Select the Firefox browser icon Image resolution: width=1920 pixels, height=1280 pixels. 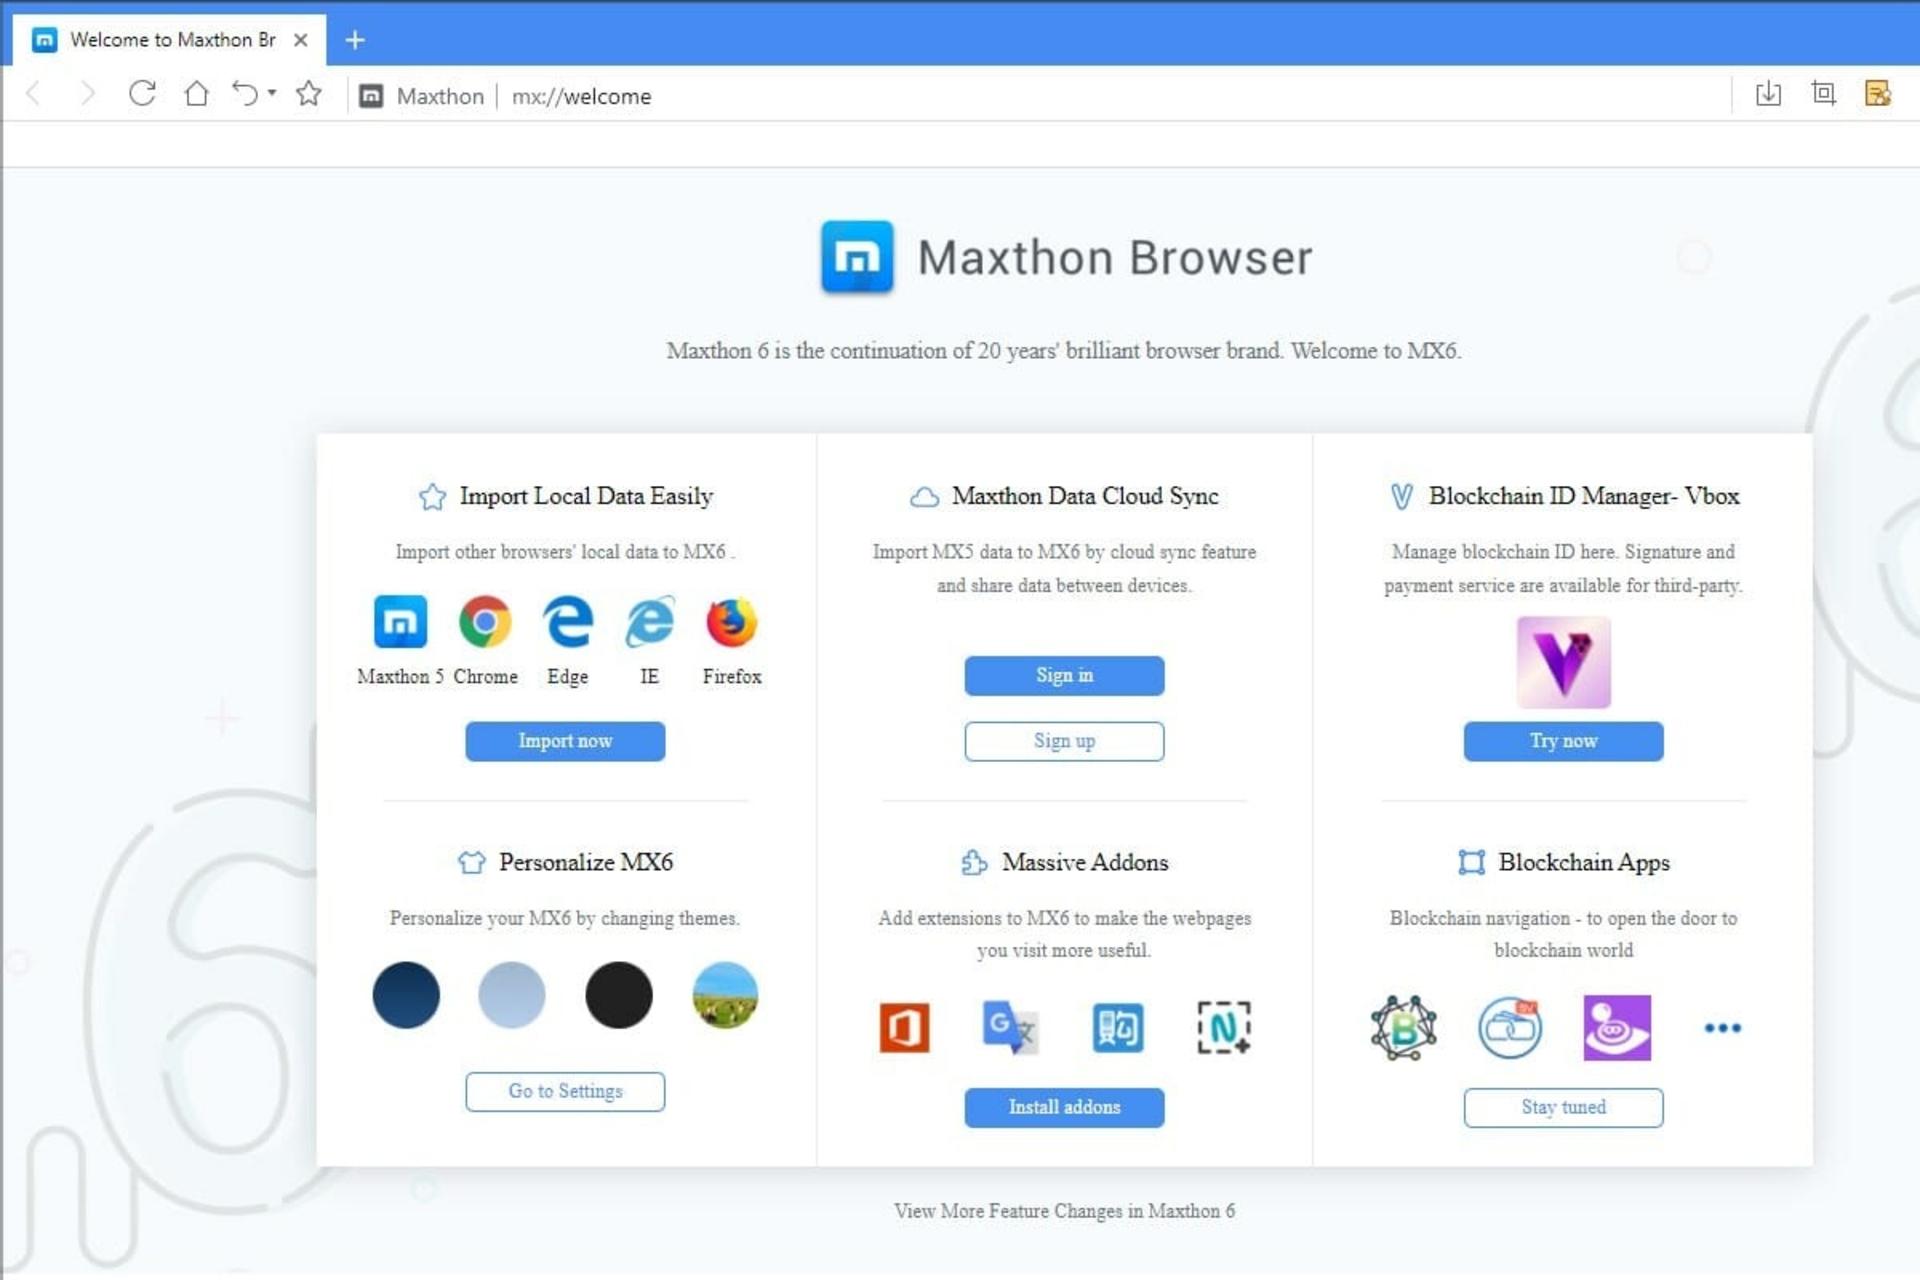point(731,622)
